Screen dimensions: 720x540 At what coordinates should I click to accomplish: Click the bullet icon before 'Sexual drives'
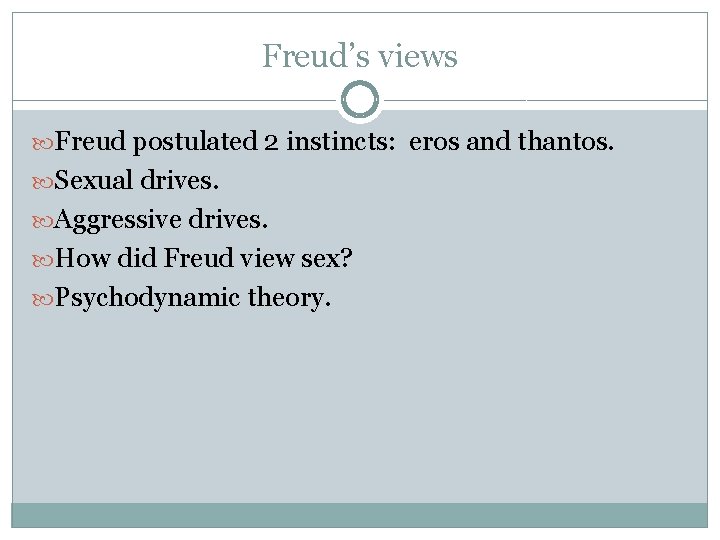click(43, 183)
